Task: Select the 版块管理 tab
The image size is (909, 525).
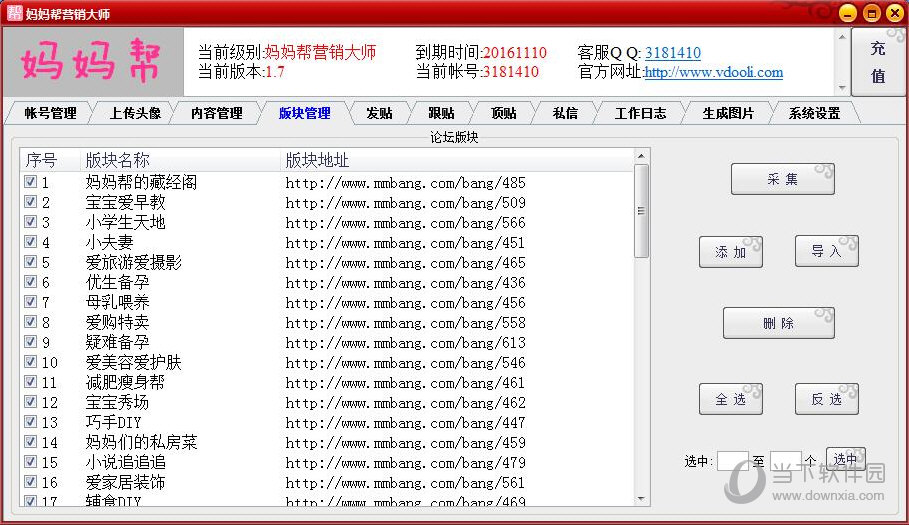Action: 304,113
